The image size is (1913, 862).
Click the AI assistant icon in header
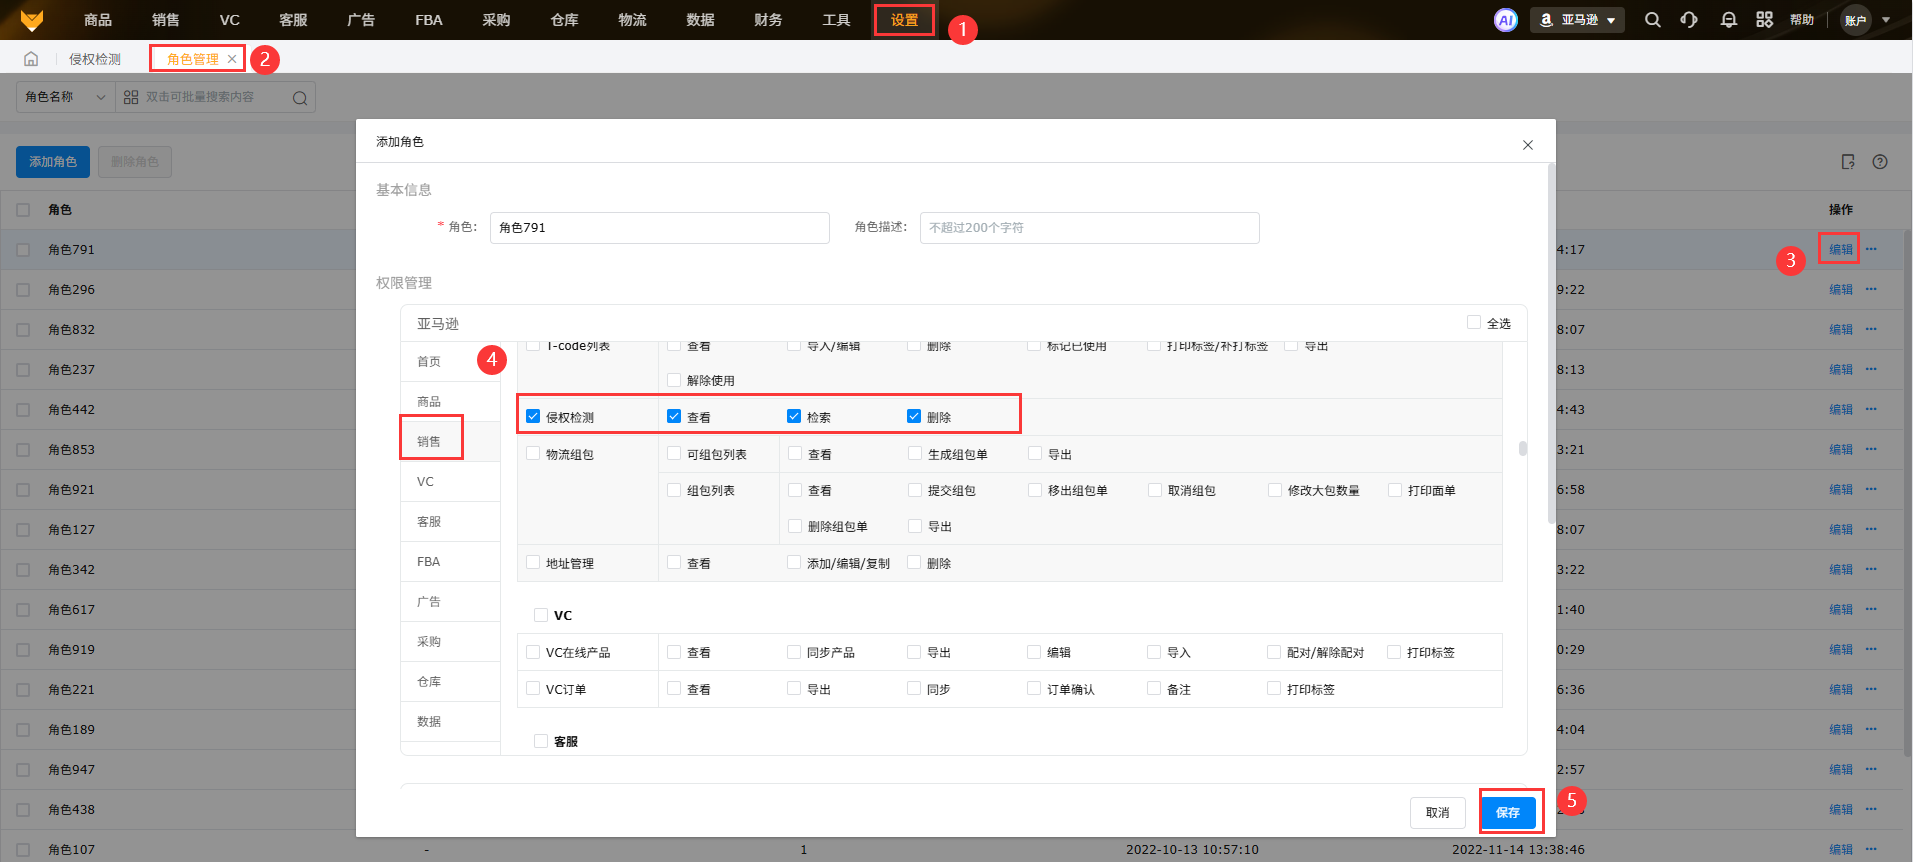pyautogui.click(x=1505, y=20)
